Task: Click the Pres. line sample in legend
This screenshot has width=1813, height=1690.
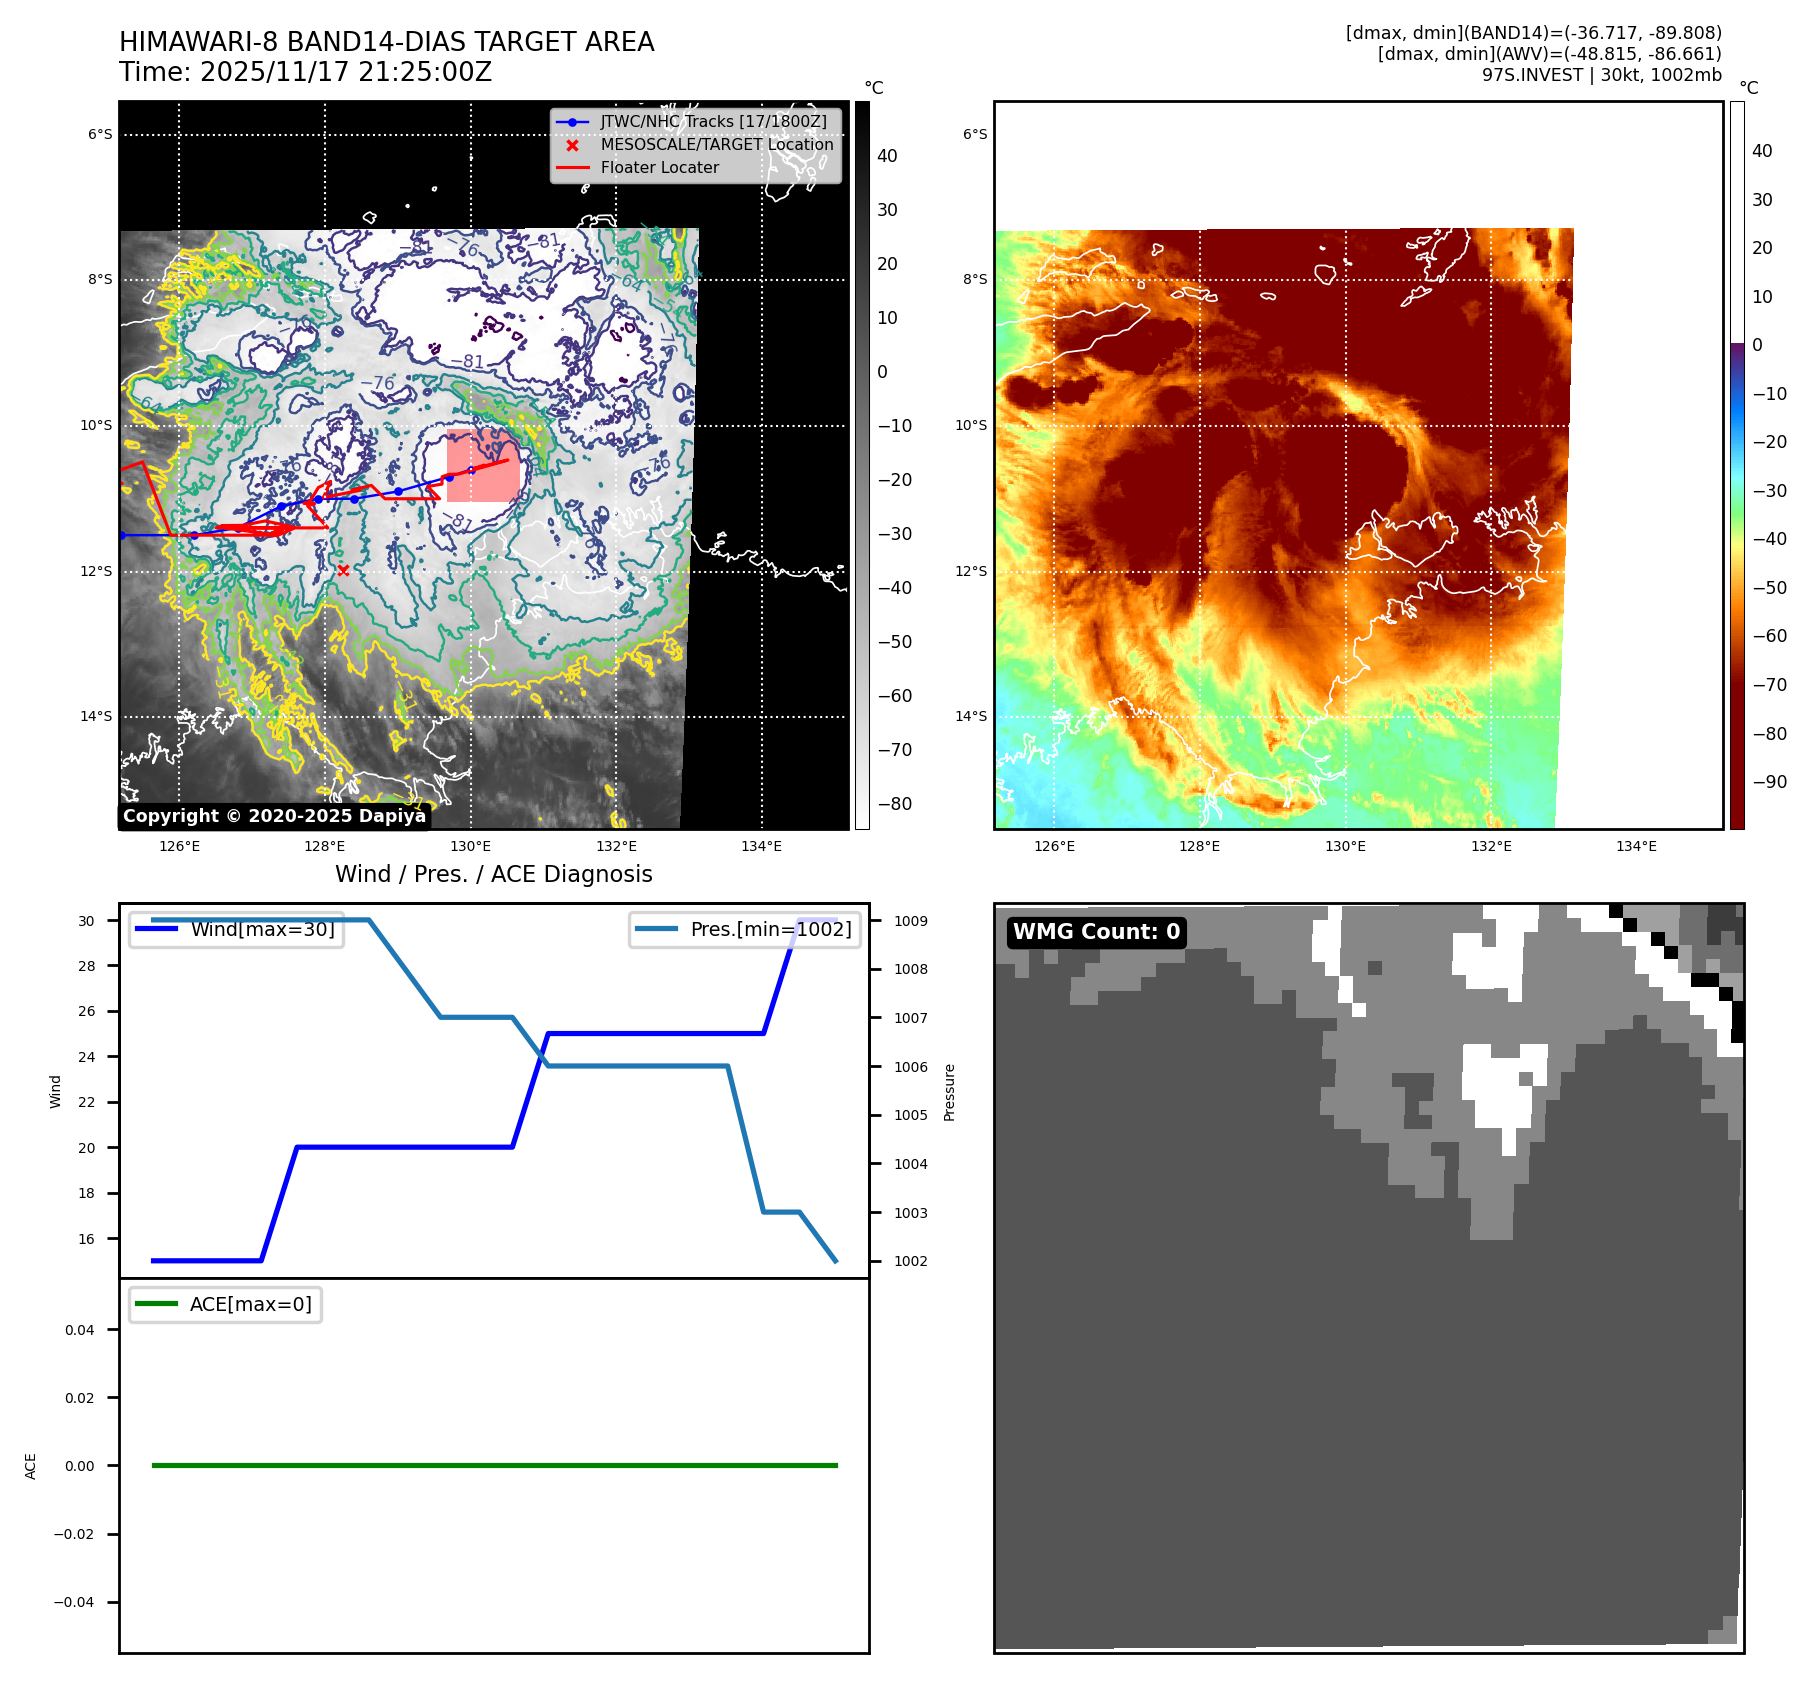Action: [656, 929]
